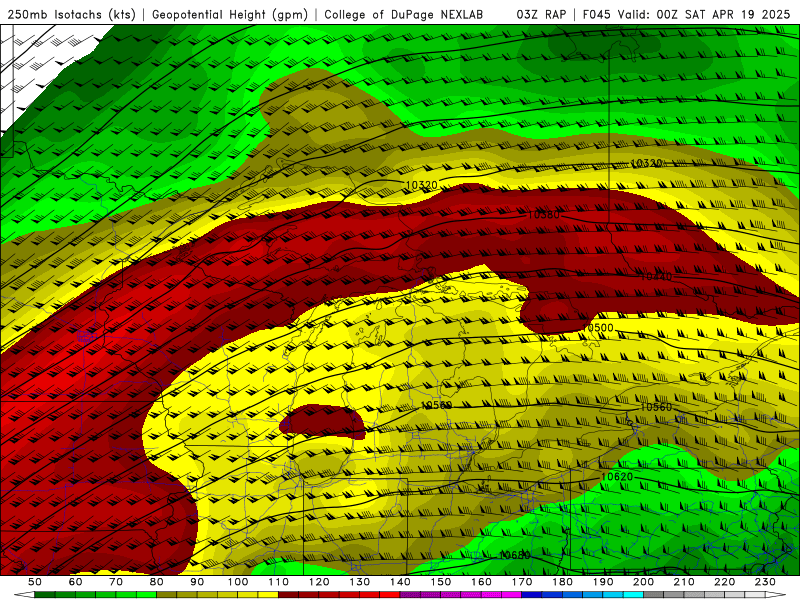Click the 220 label on the color scale
Screen dimensions: 800x600
pyautogui.click(x=724, y=582)
